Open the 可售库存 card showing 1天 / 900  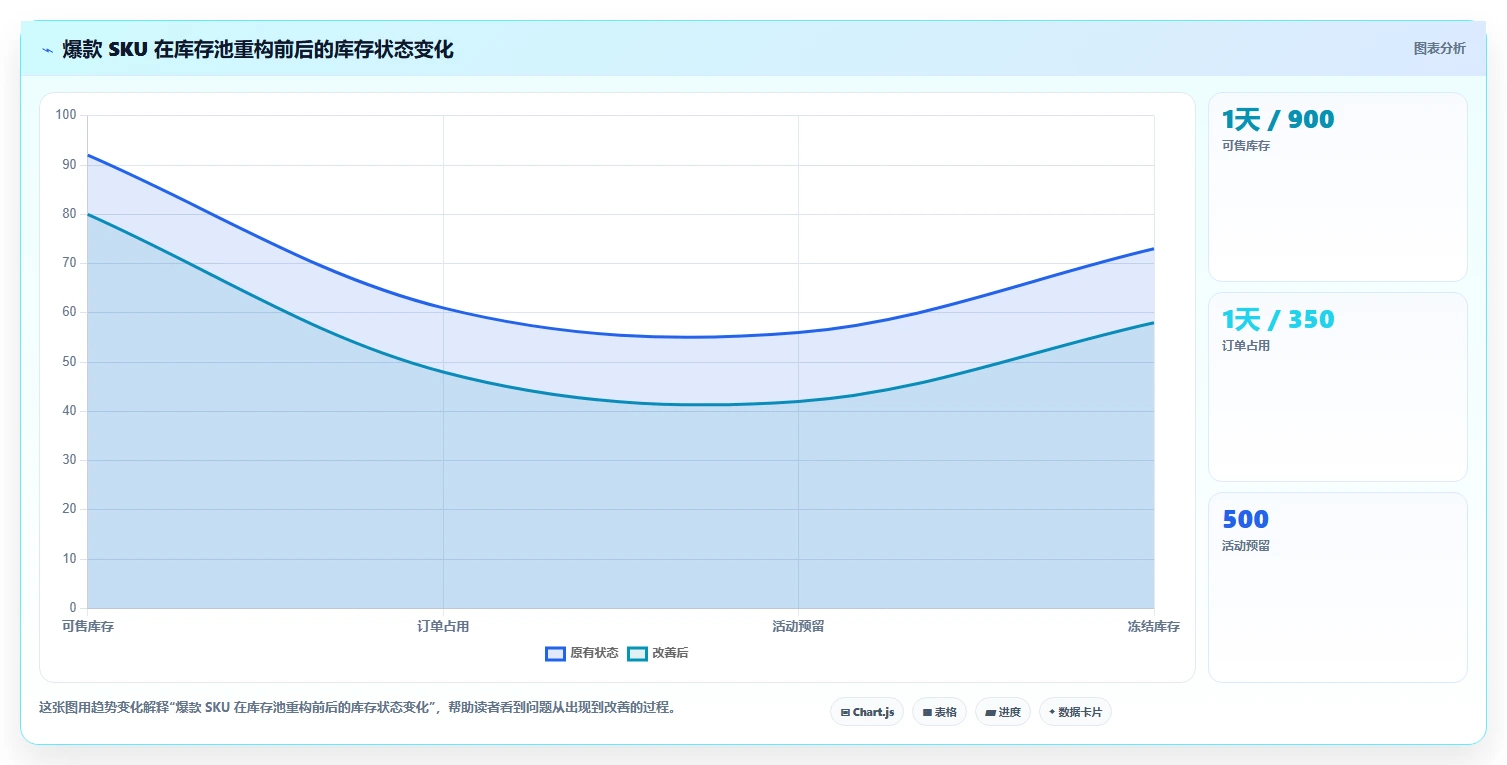1338,187
